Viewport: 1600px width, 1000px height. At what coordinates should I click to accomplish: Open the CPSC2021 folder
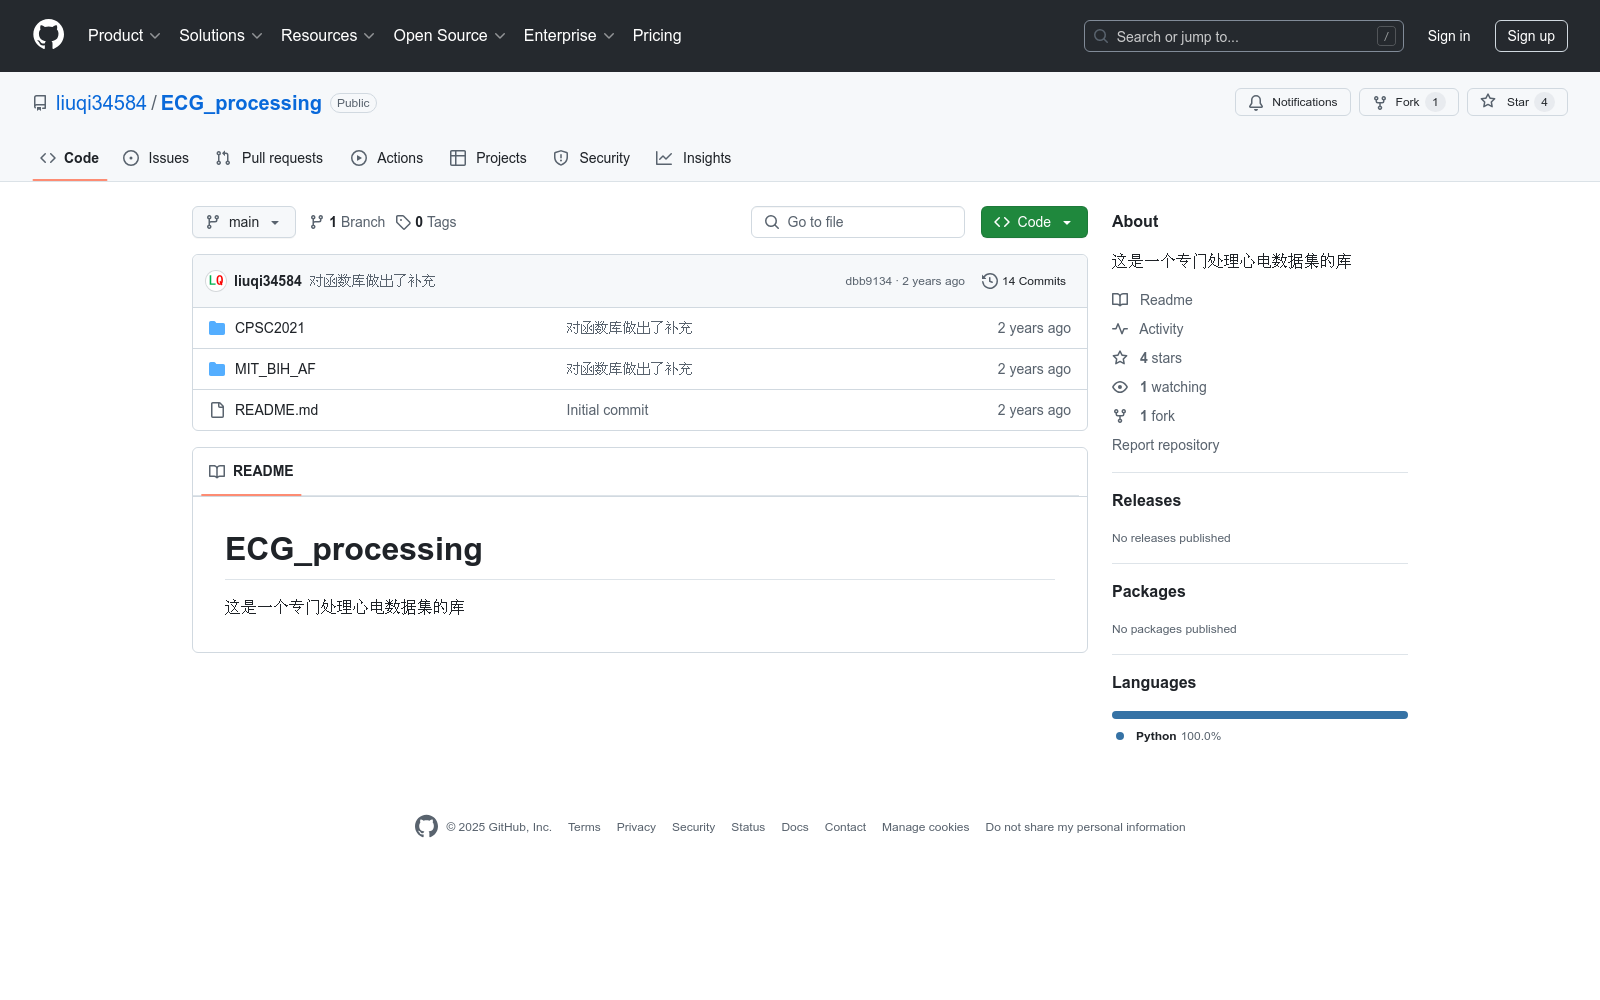pos(270,328)
